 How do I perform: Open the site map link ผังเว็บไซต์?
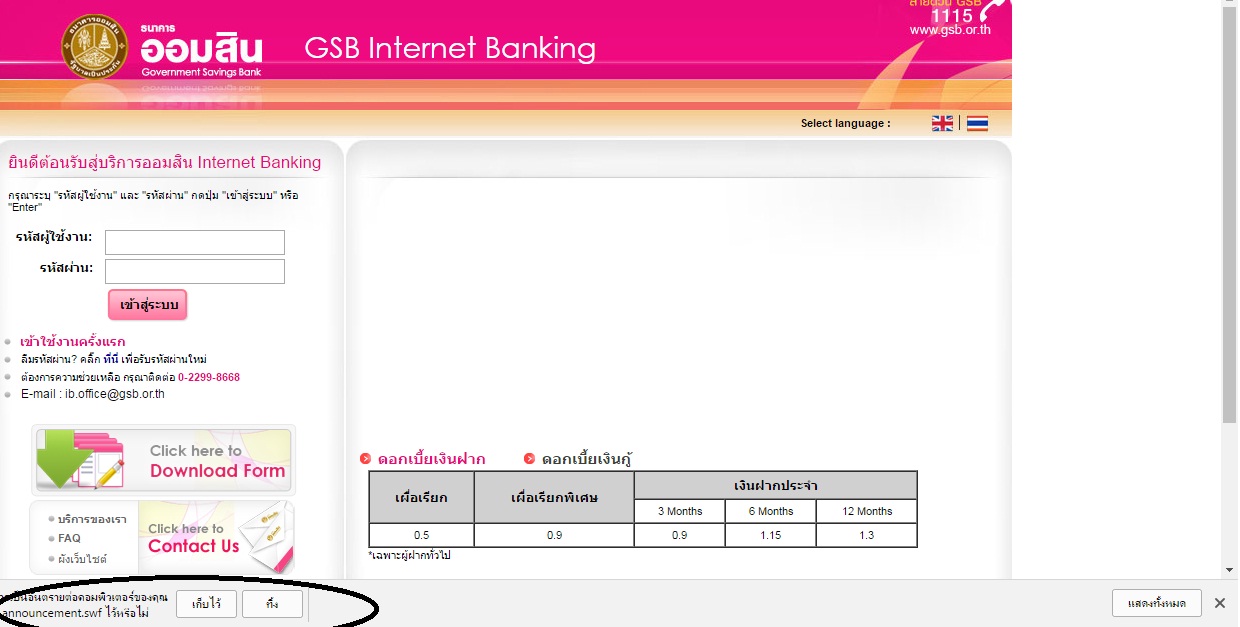coord(82,559)
